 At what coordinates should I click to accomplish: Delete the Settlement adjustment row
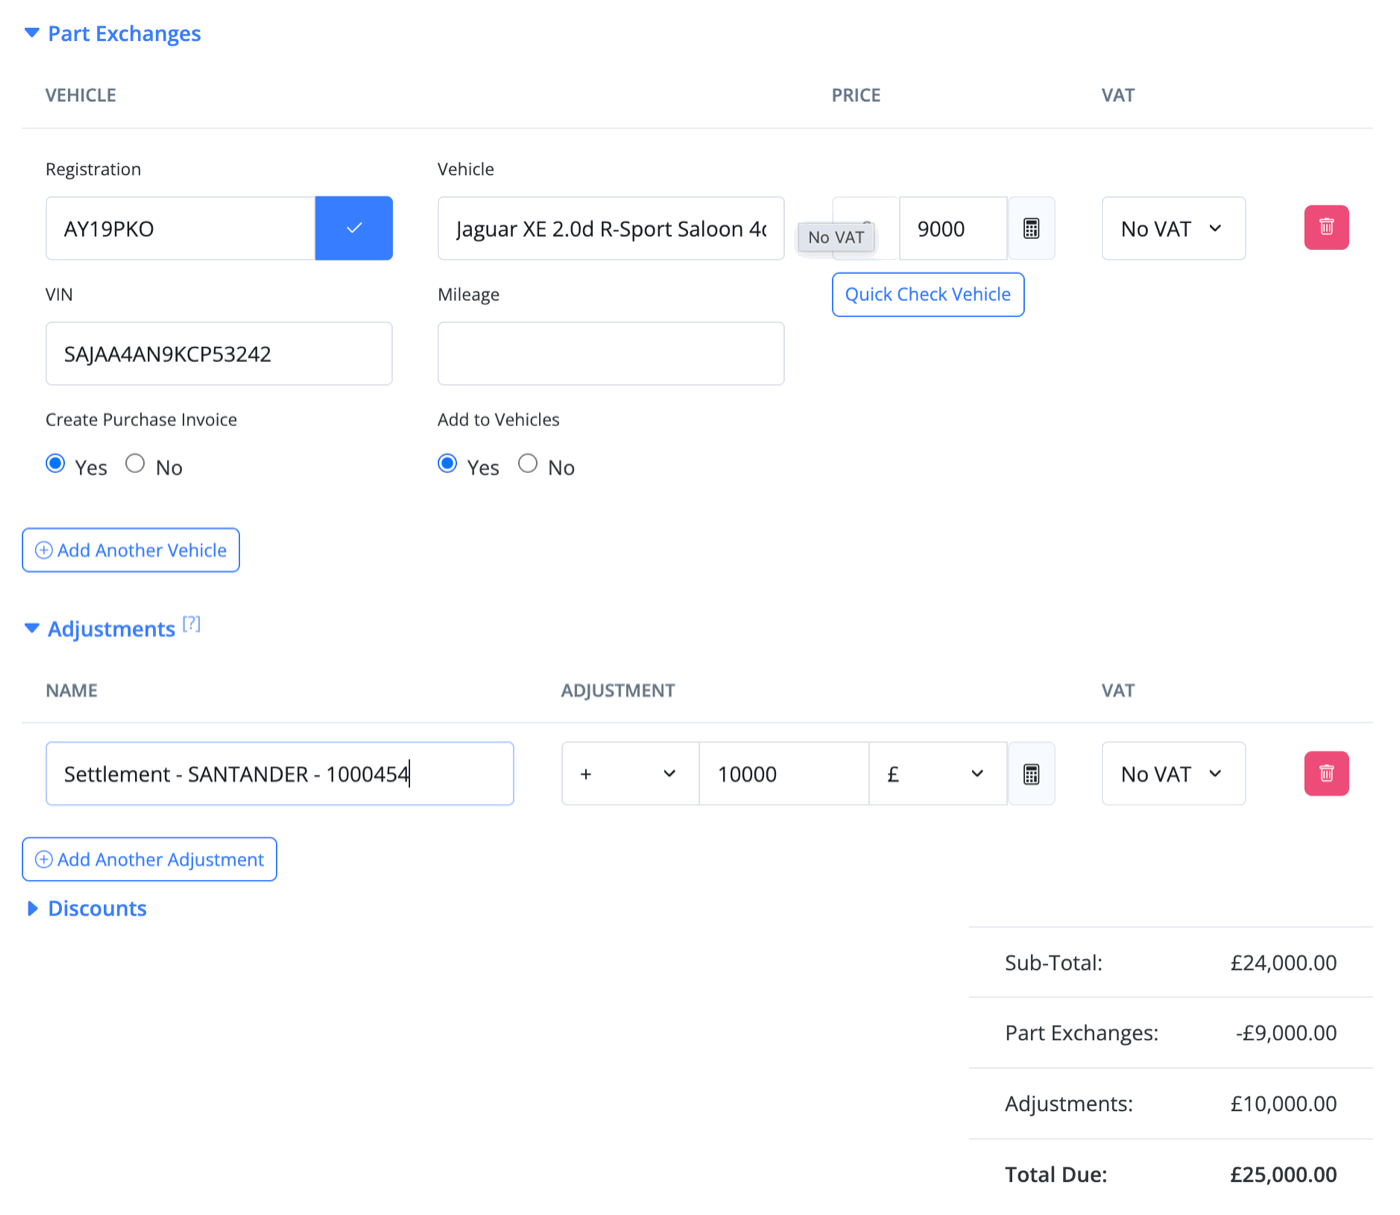coord(1326,774)
